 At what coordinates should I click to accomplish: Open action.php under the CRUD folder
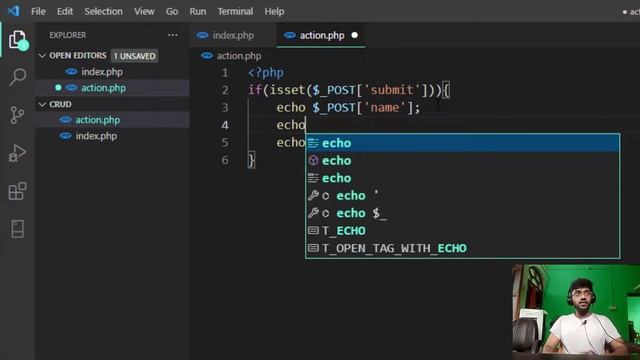click(x=112, y=120)
